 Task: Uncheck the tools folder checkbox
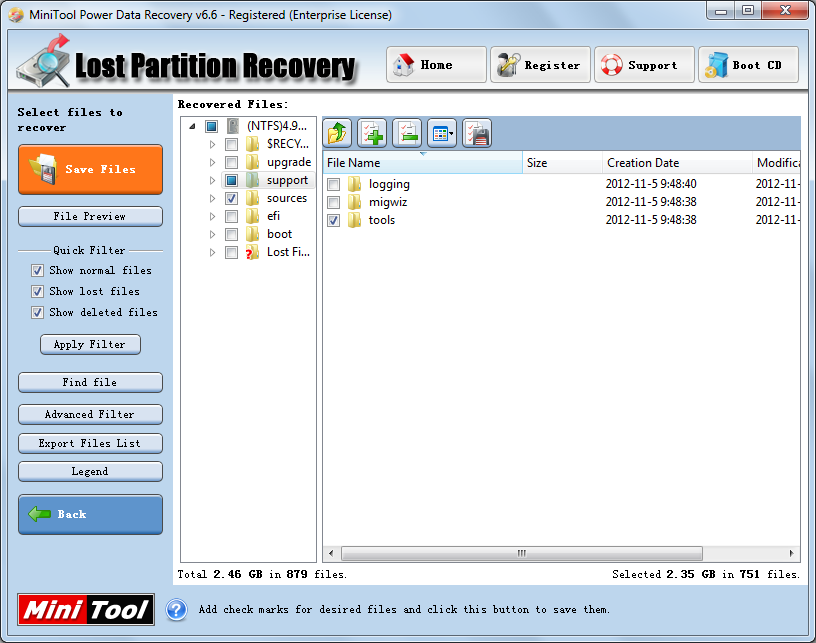(334, 221)
